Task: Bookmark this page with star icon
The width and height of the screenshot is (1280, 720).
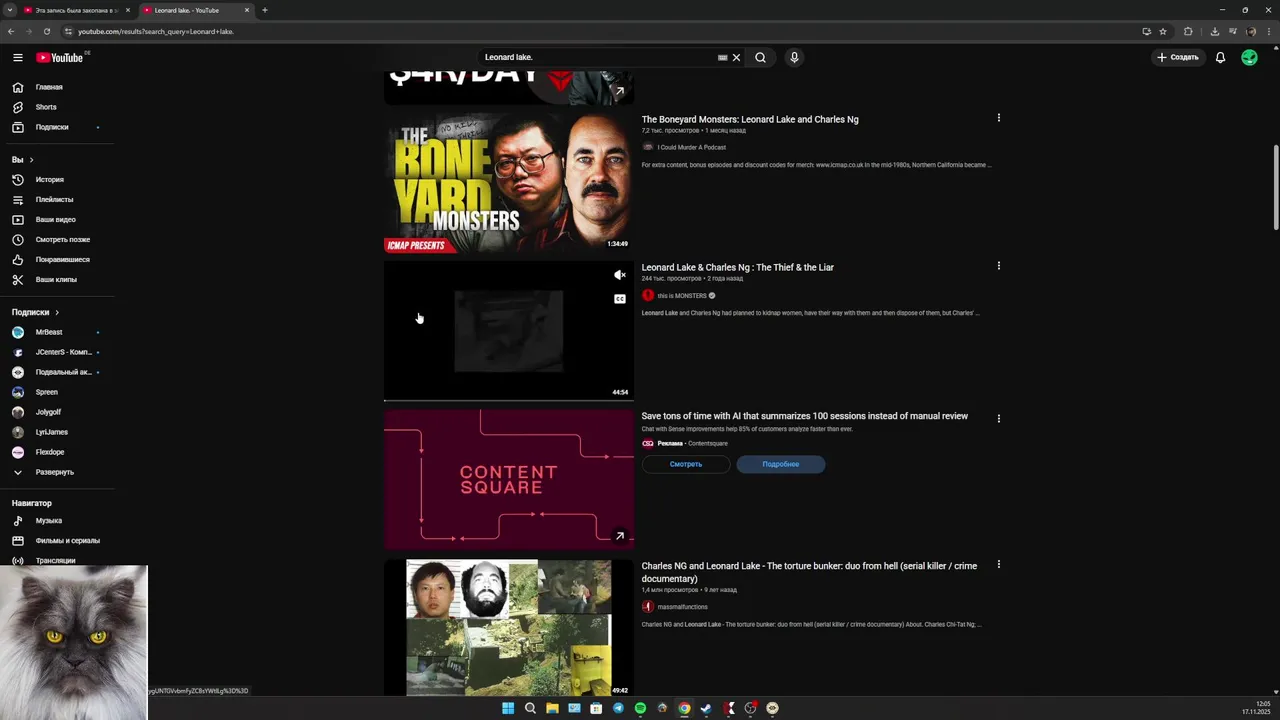Action: [x=1163, y=31]
